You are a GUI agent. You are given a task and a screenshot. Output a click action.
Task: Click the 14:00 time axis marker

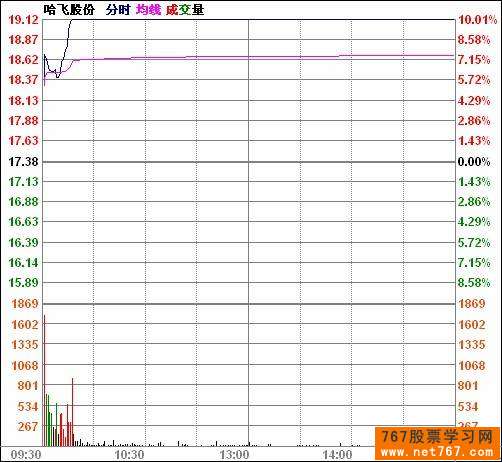click(x=337, y=455)
